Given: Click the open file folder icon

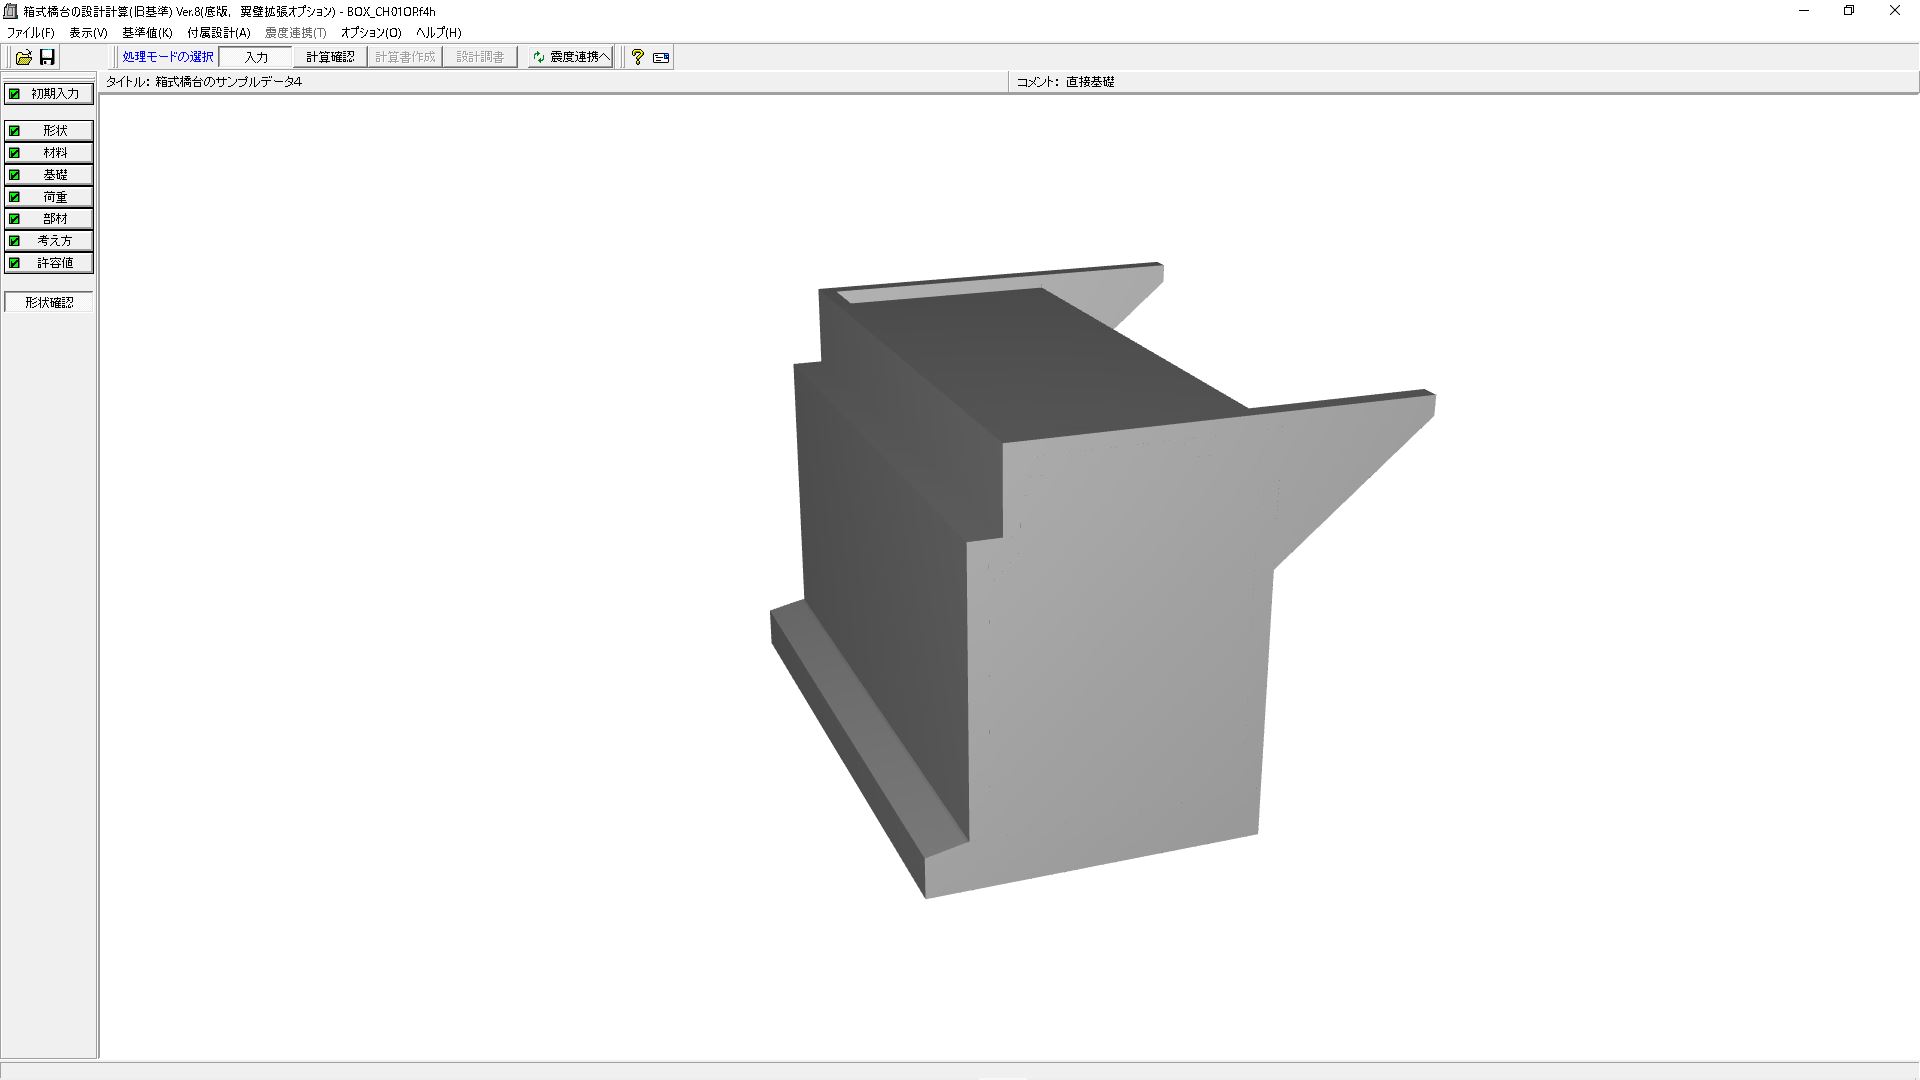Looking at the screenshot, I should [x=23, y=57].
